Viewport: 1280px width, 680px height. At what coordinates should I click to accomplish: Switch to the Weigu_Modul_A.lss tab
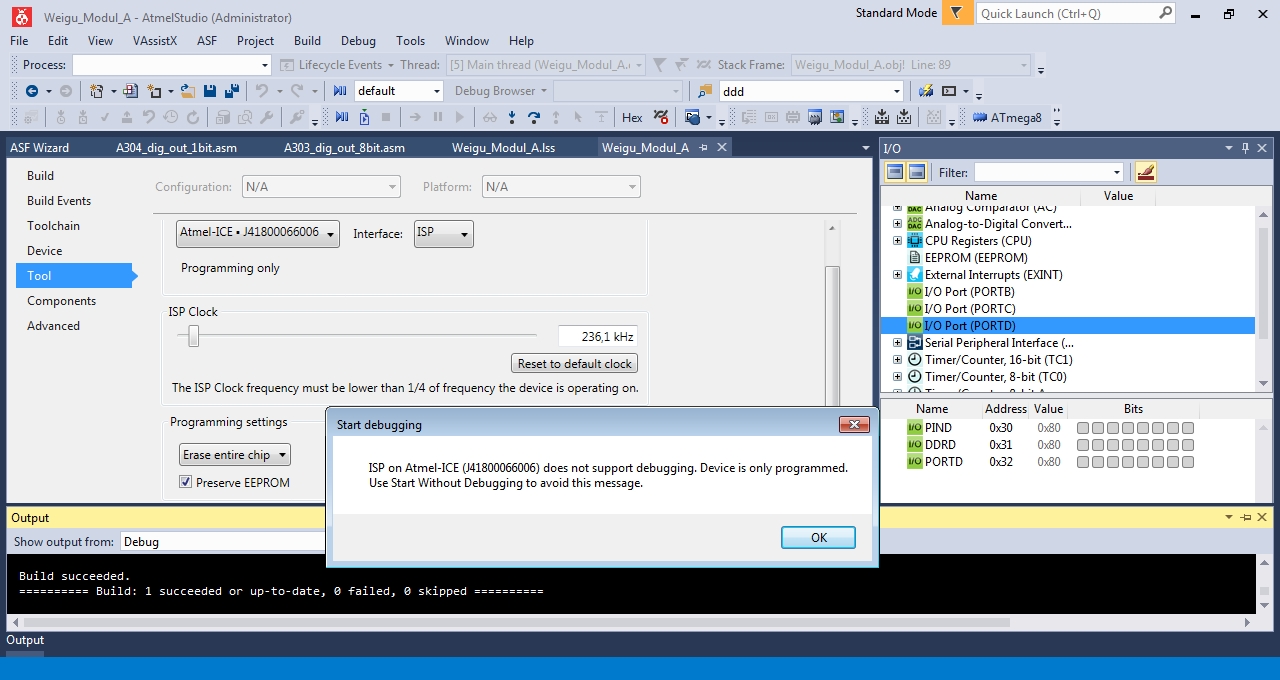503,148
